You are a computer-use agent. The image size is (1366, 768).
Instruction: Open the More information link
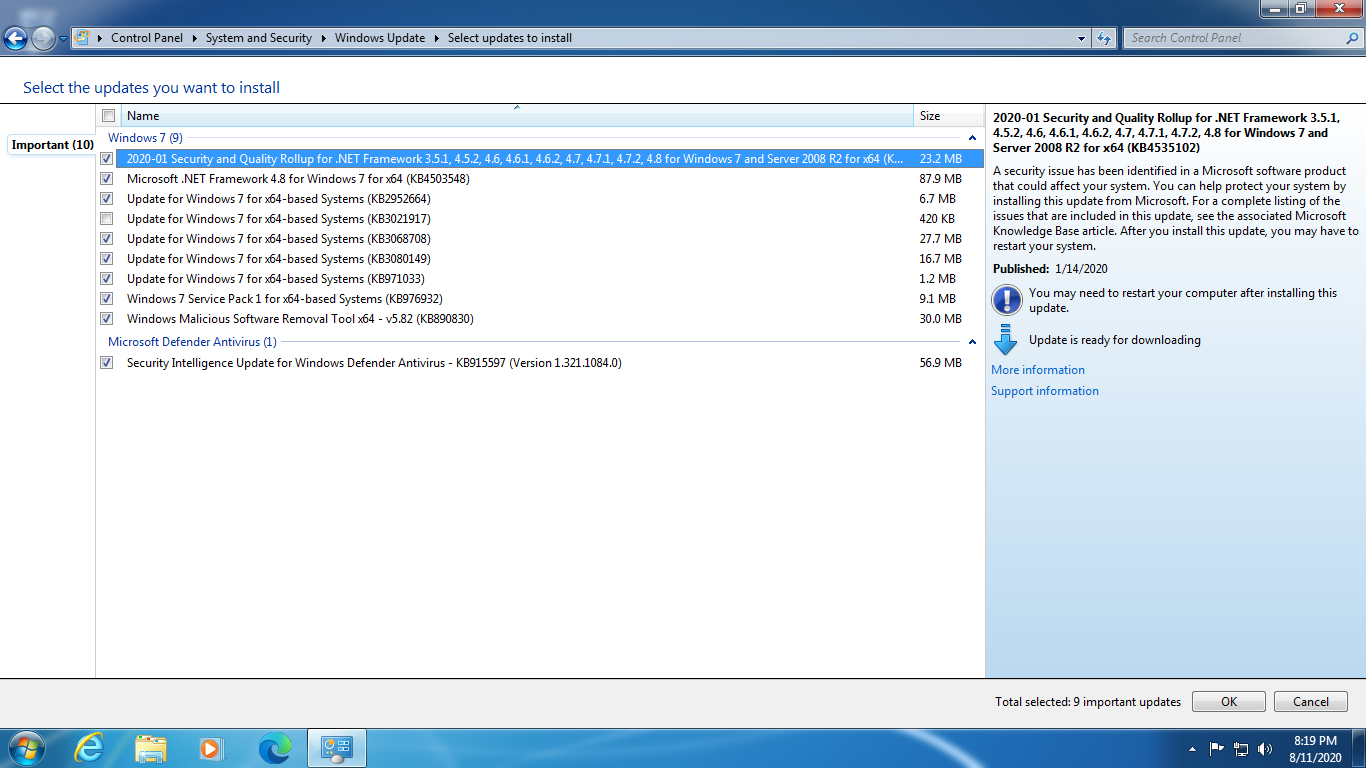click(x=1038, y=370)
